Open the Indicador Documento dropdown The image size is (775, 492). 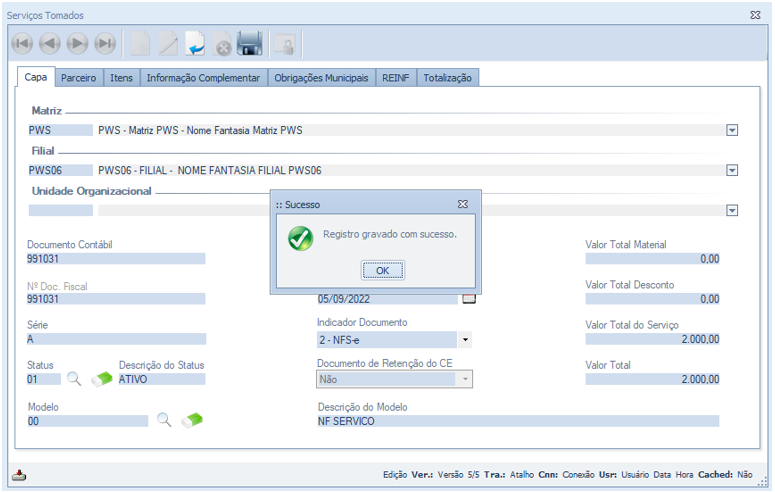[465, 340]
